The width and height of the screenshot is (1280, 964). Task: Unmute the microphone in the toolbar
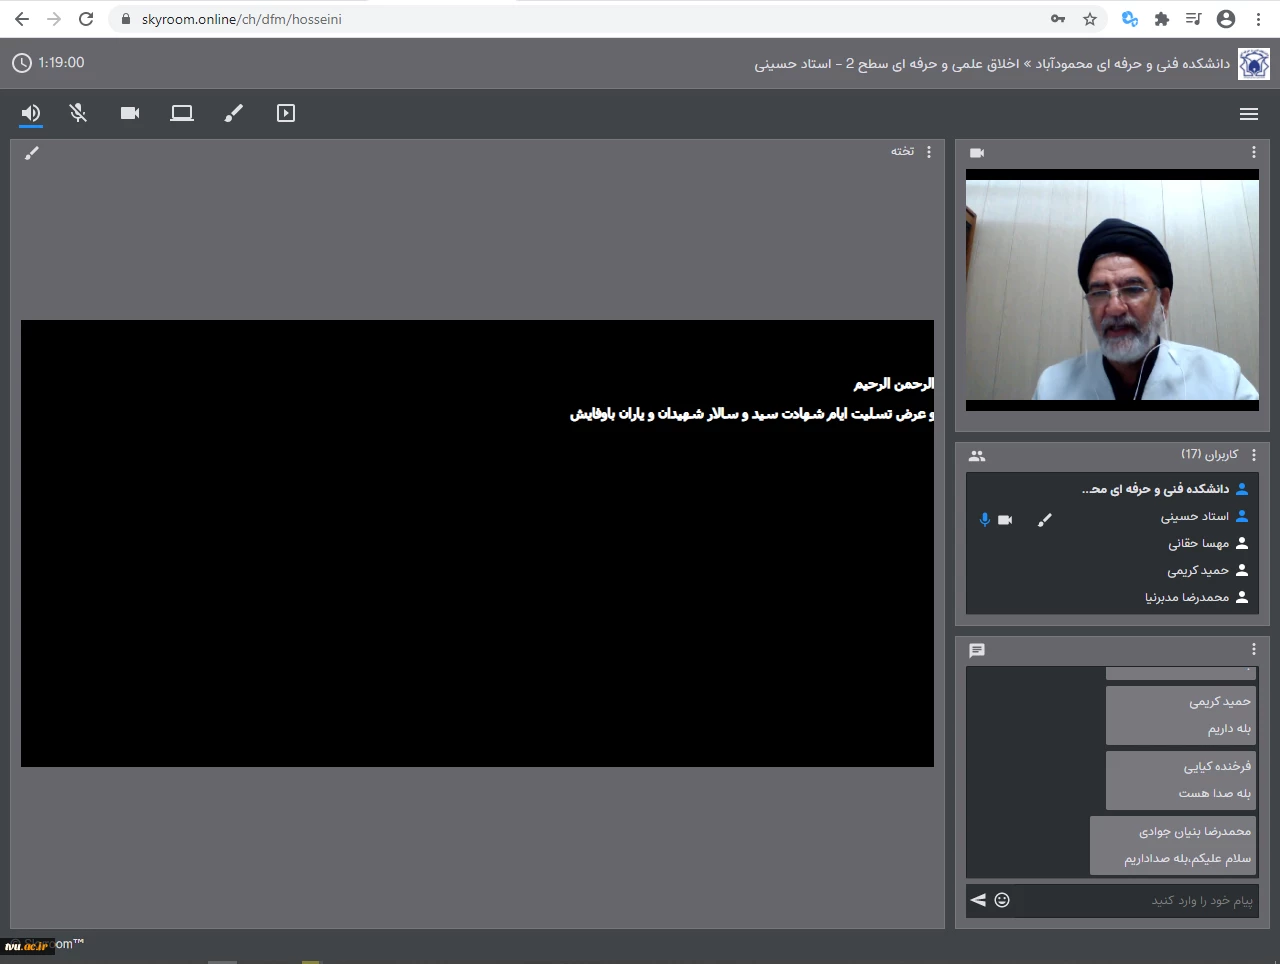pos(78,114)
